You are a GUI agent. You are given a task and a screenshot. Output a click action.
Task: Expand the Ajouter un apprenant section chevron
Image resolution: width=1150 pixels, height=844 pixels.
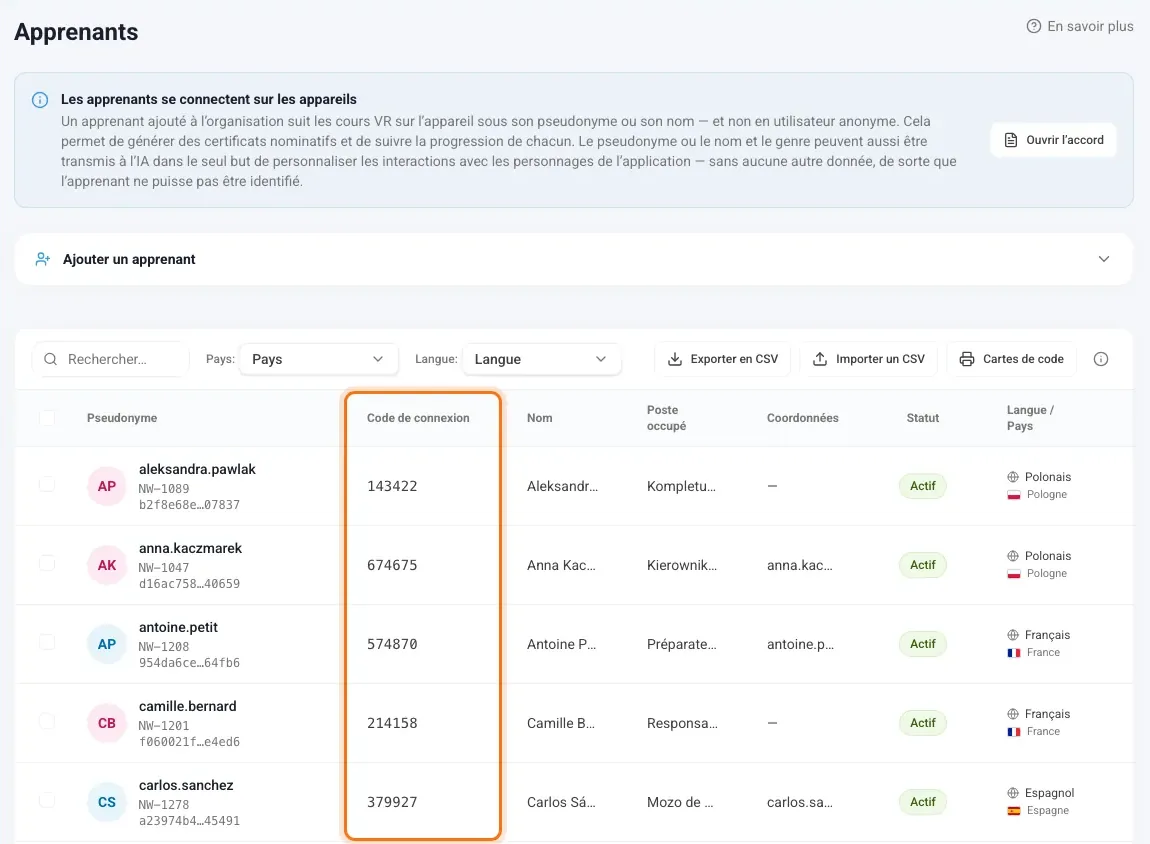pyautogui.click(x=1103, y=259)
